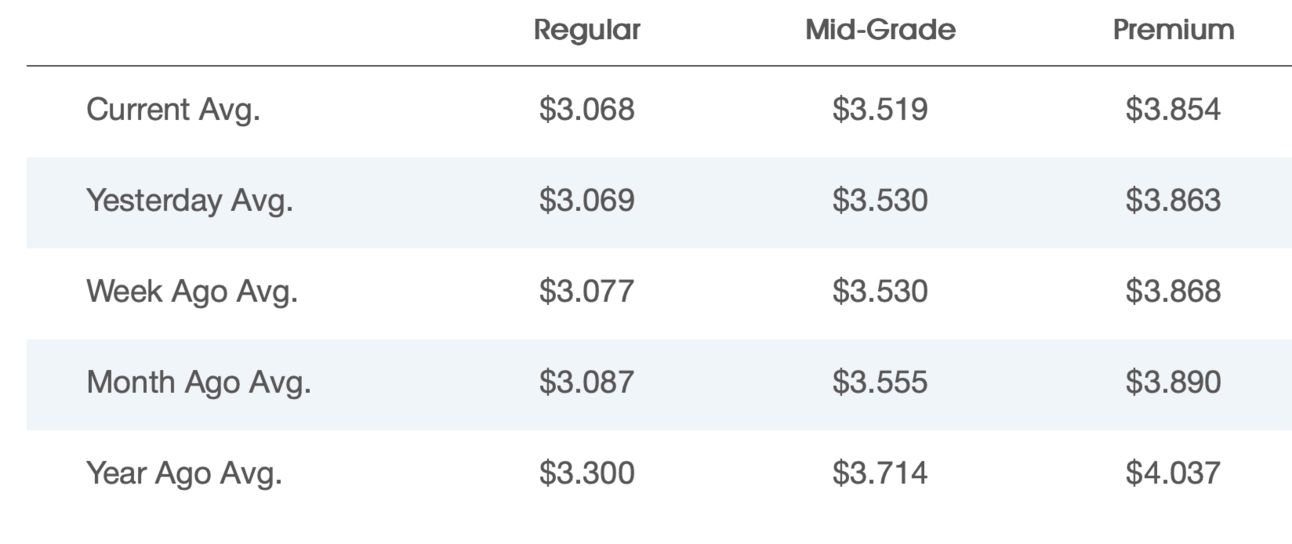Image resolution: width=1292 pixels, height=544 pixels.
Task: Click yesterday's Premium price $3.863
Action: [1173, 201]
